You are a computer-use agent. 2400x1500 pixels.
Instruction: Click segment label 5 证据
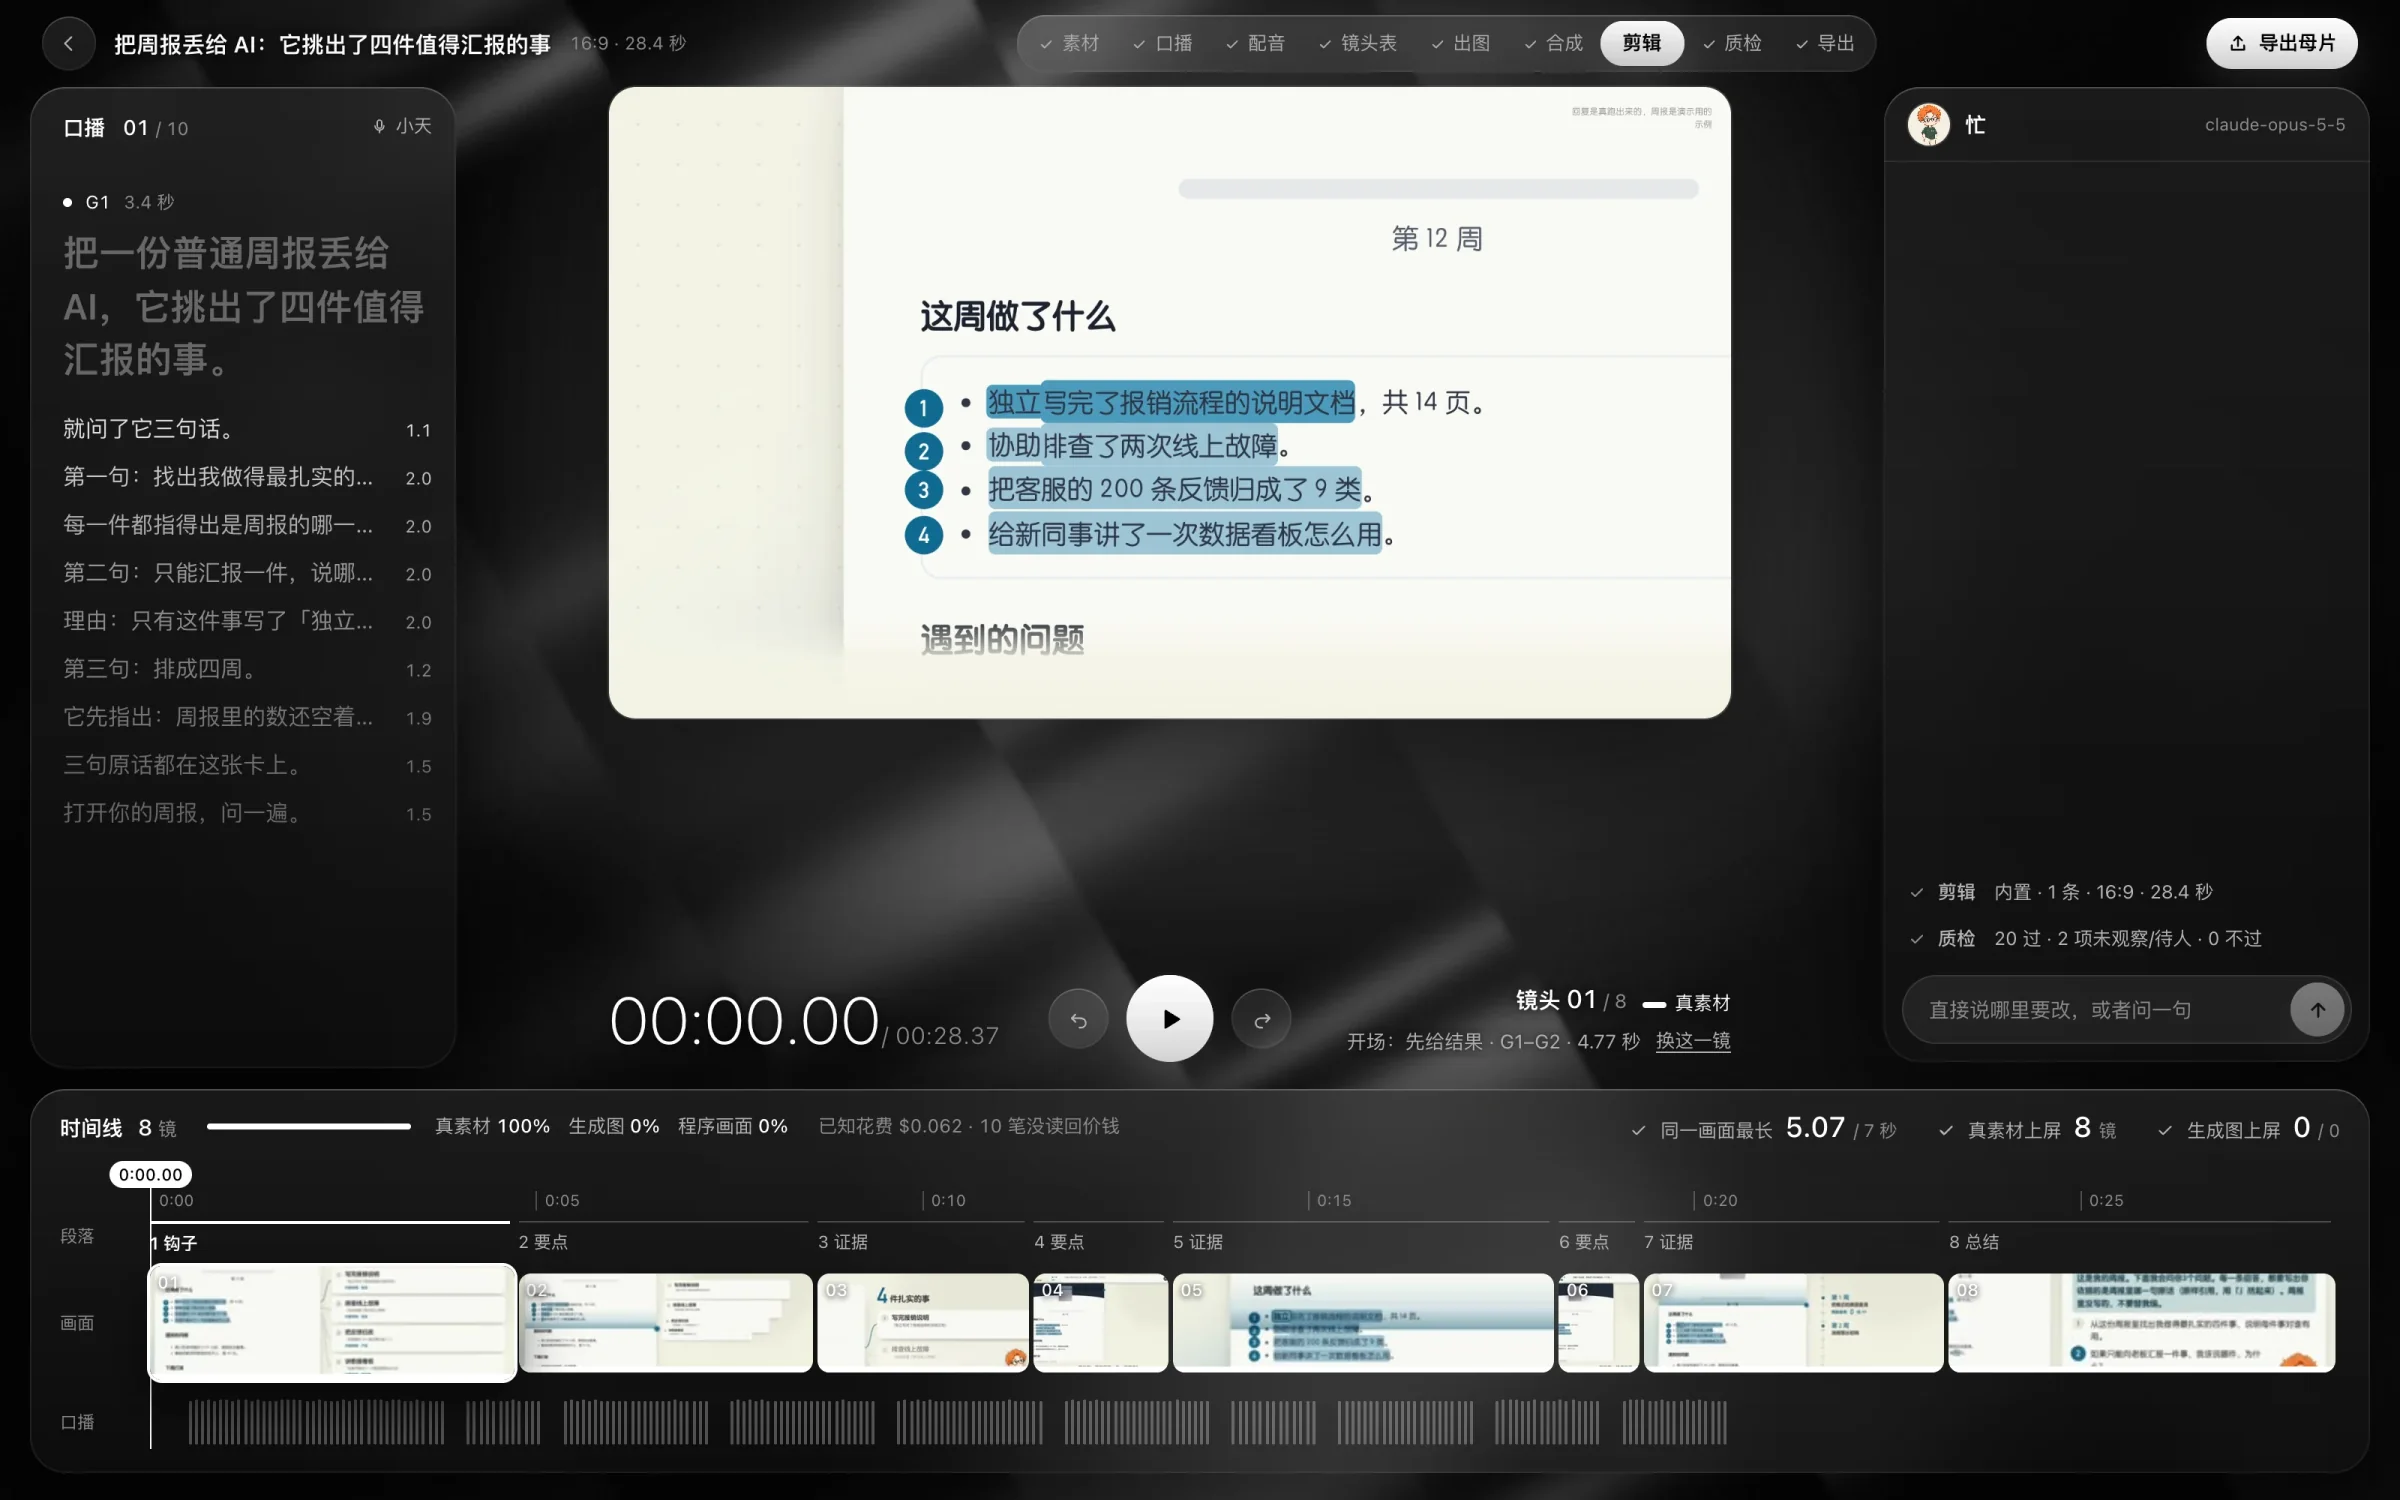[1197, 1242]
